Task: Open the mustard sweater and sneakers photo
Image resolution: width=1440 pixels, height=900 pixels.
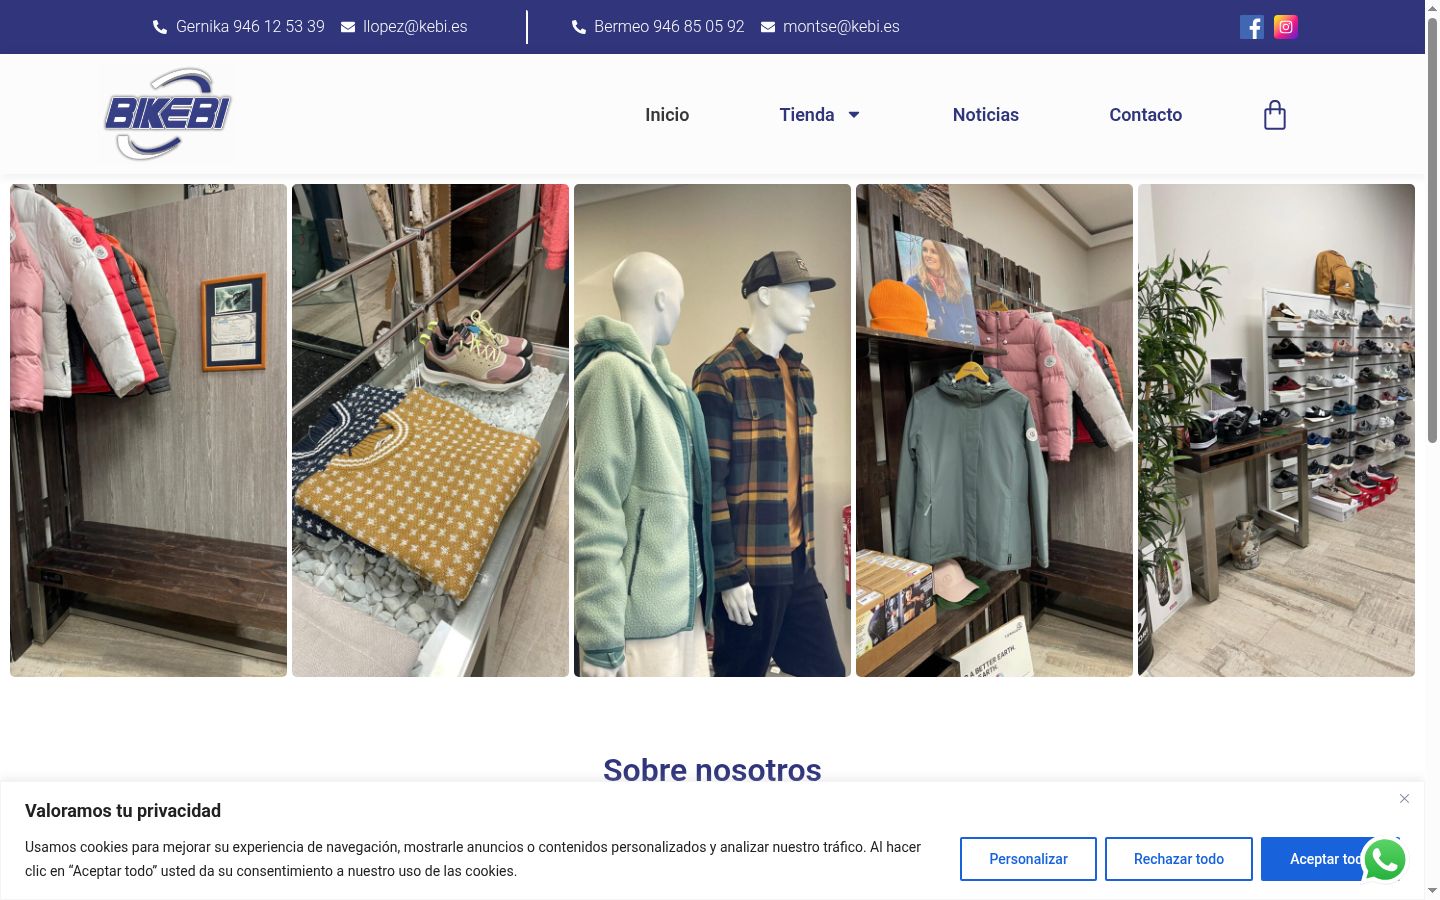Action: coord(430,430)
